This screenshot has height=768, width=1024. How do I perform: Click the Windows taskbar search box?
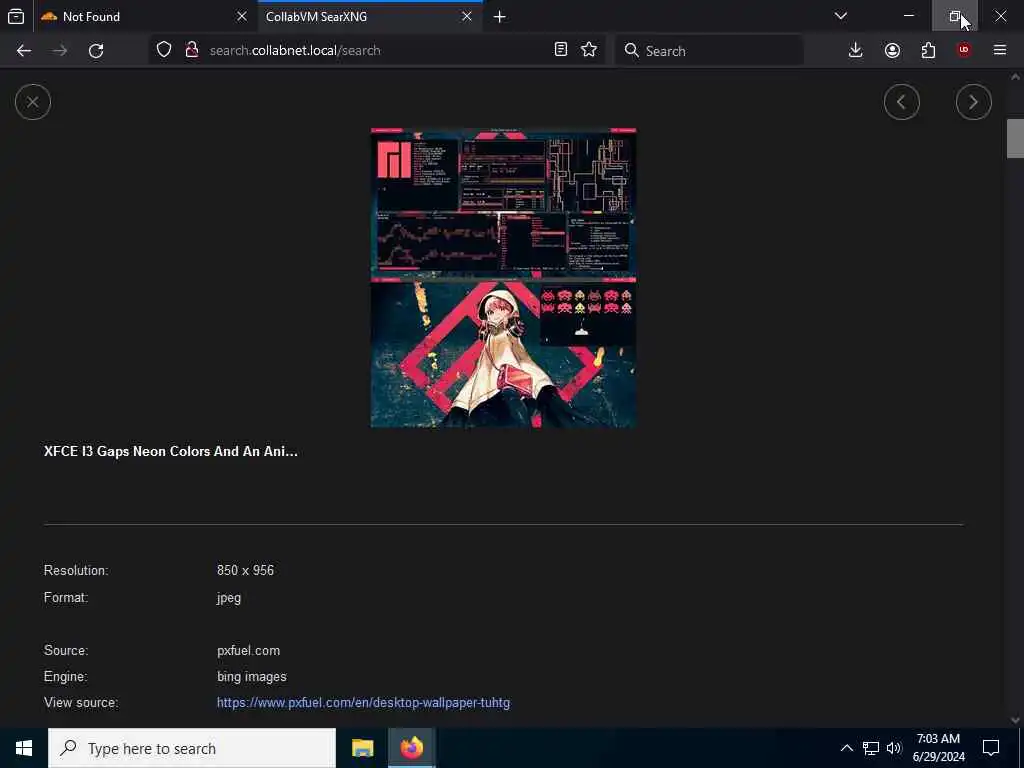pos(192,748)
